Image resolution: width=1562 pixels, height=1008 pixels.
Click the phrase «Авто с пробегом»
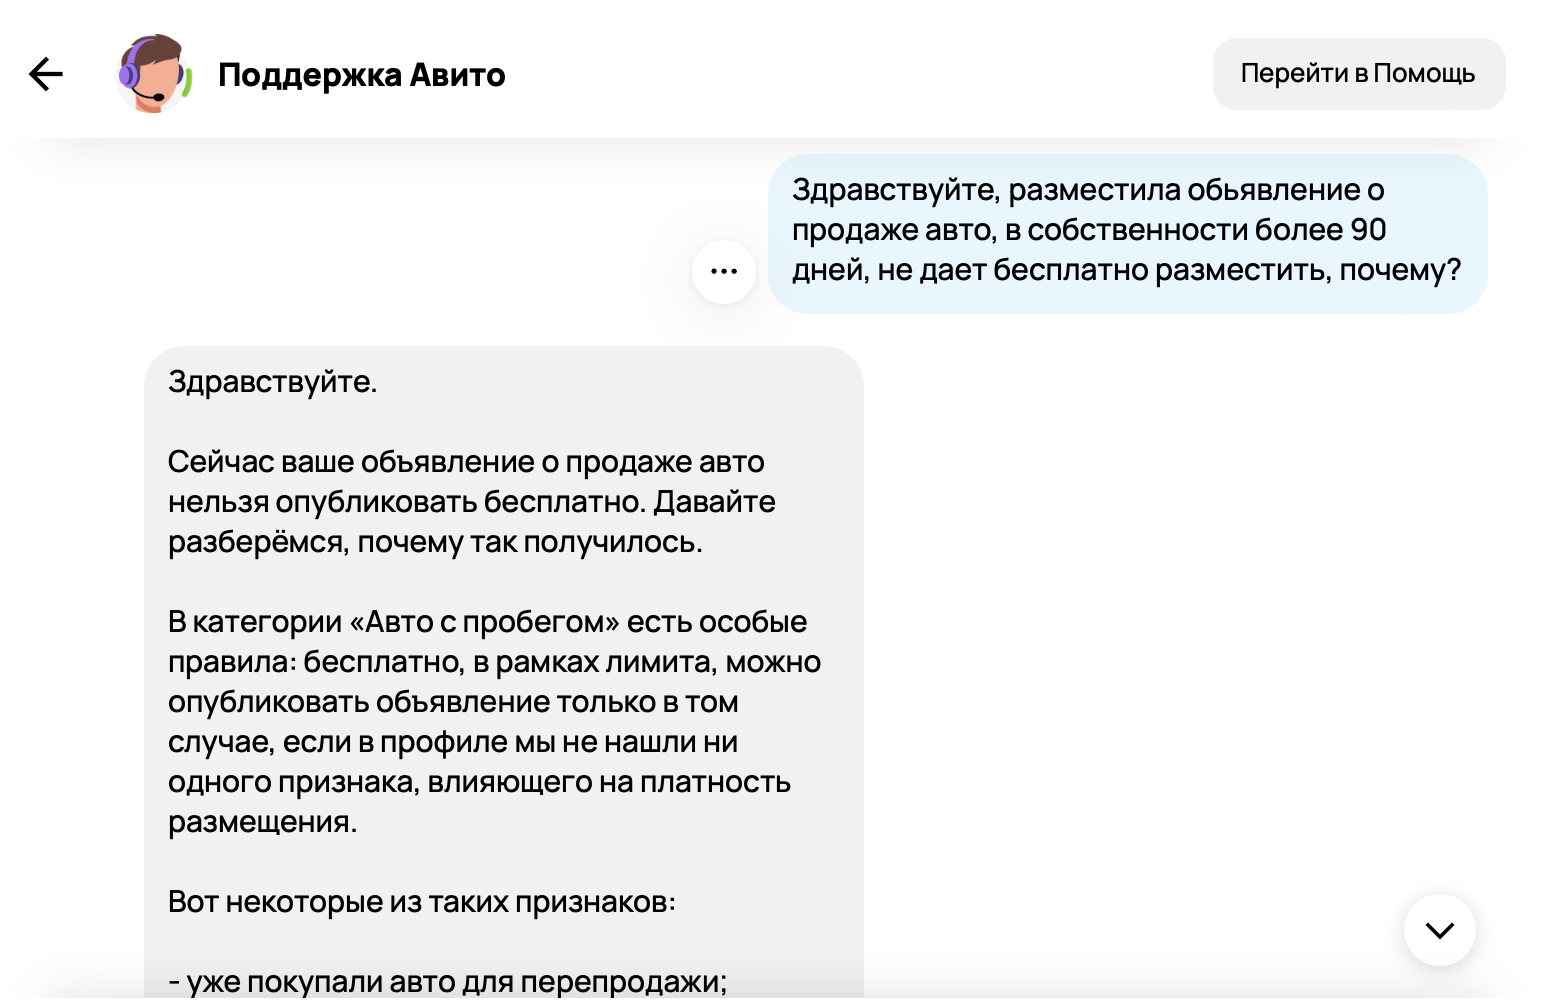(484, 622)
